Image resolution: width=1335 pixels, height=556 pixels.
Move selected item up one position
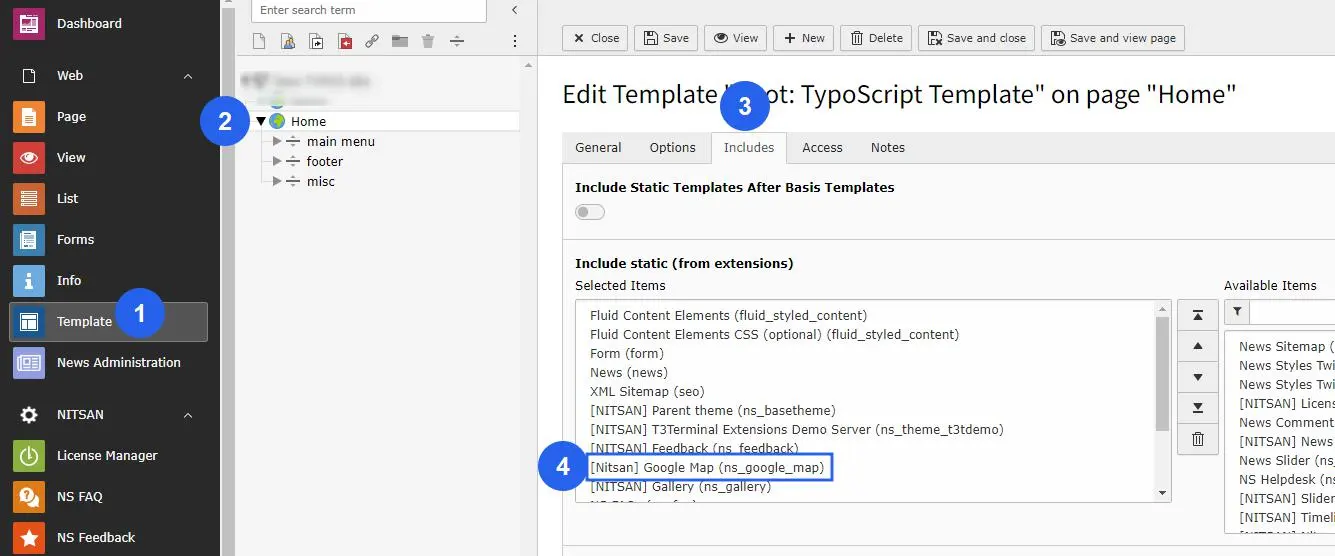click(1198, 347)
